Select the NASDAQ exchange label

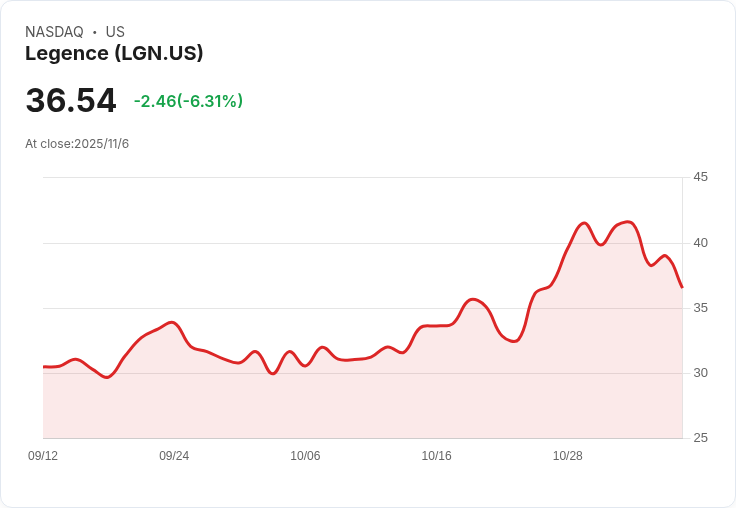54,32
